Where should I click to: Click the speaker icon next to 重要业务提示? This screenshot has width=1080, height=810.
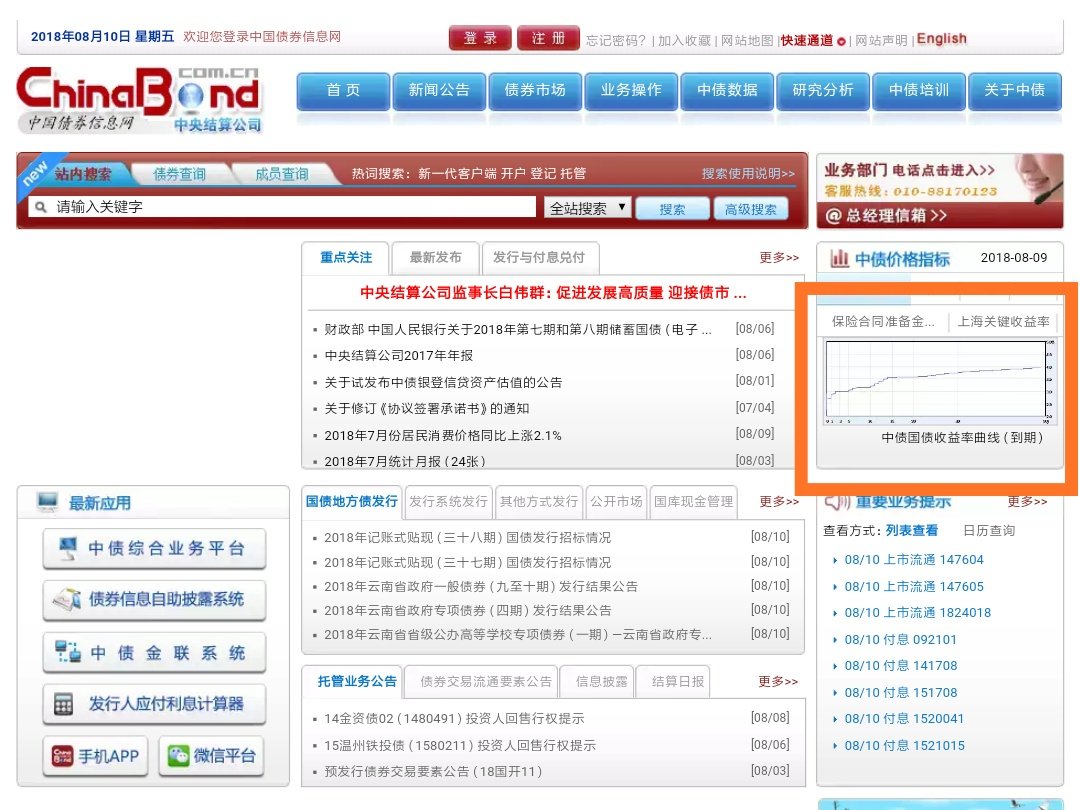pyautogui.click(x=835, y=502)
